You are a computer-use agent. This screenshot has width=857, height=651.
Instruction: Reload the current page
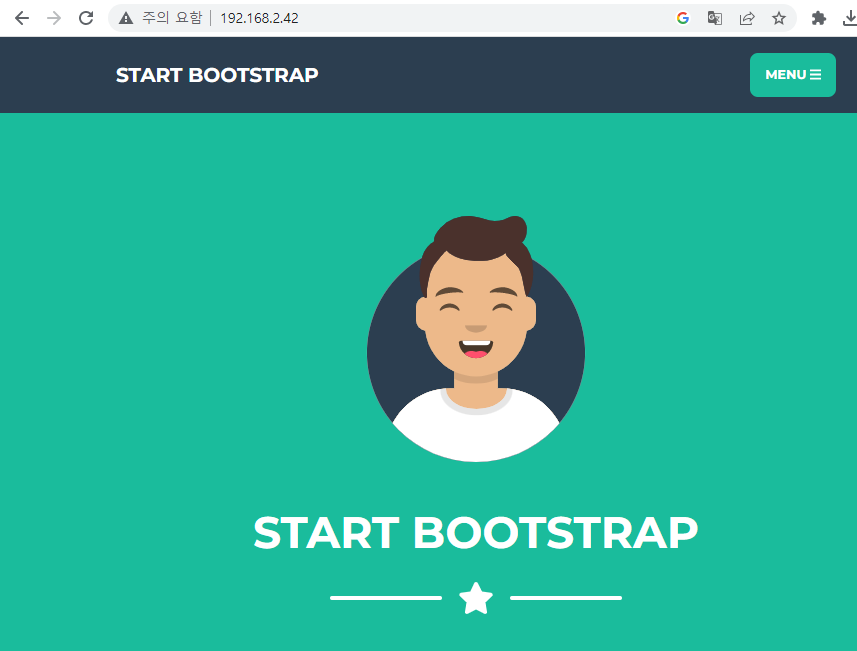[x=86, y=18]
